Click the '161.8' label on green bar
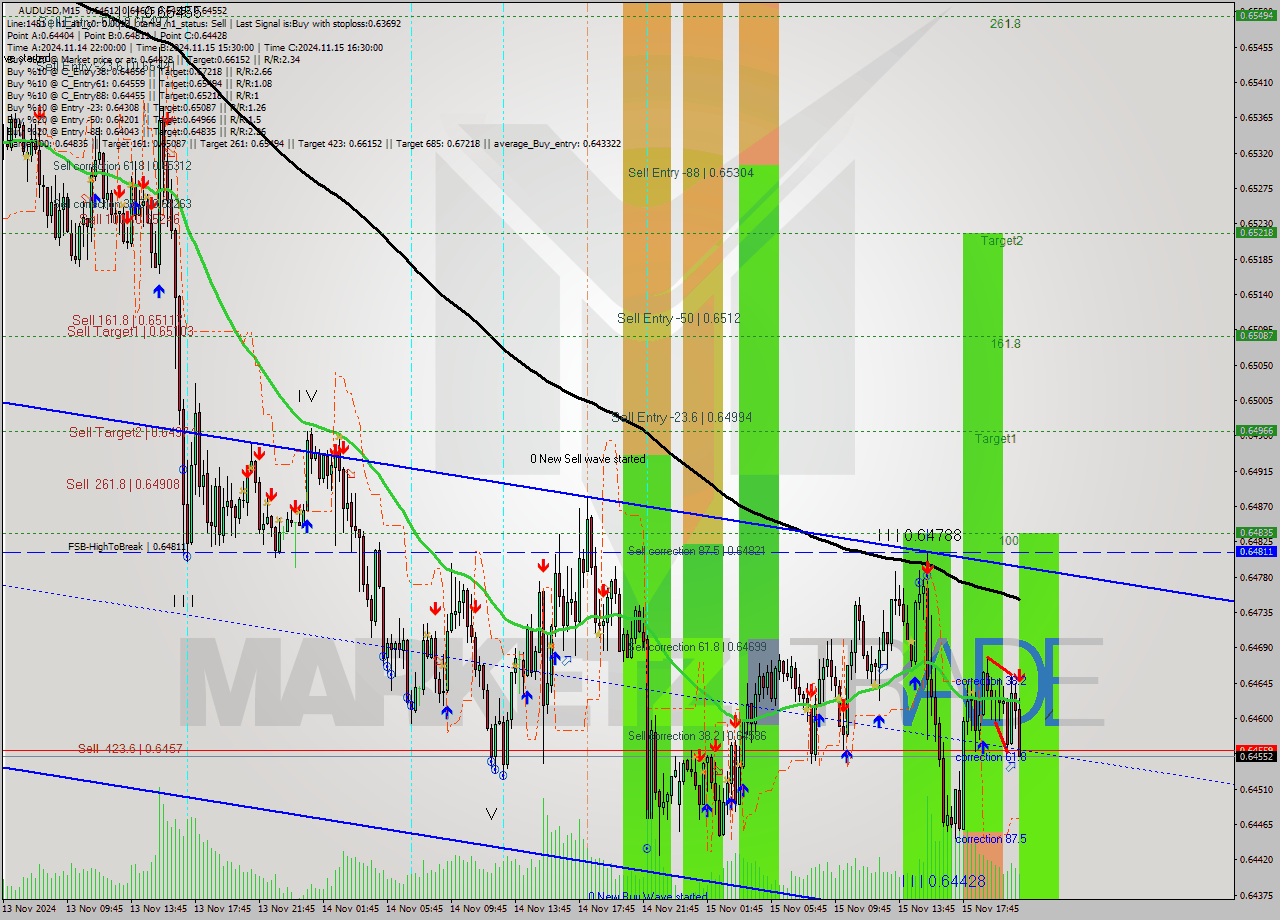The image size is (1280, 920). [1006, 343]
